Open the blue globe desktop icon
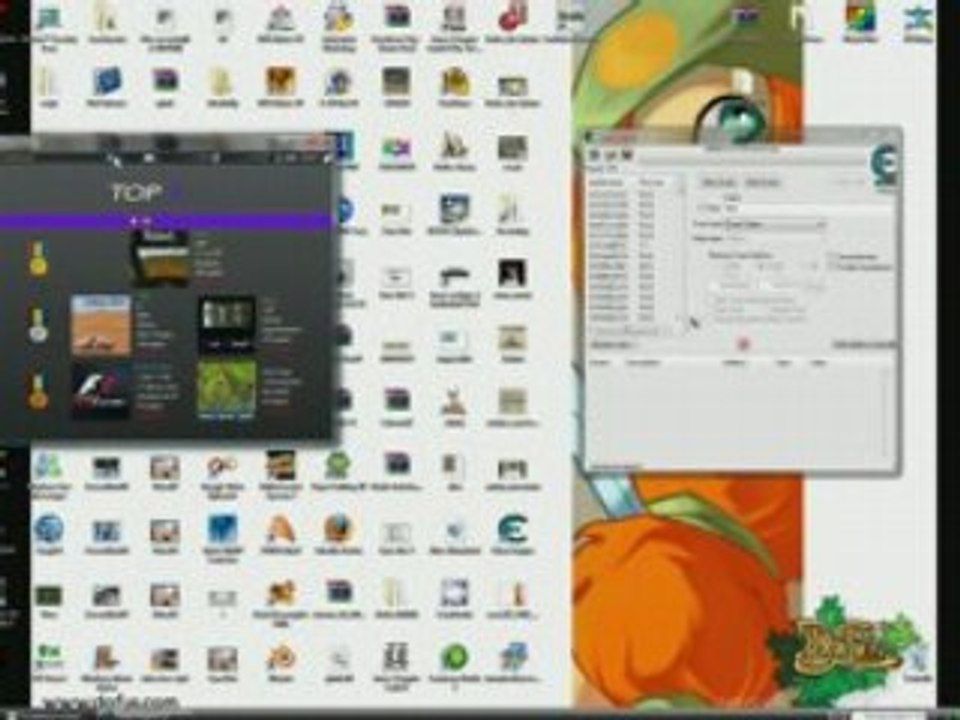960x720 pixels. point(49,528)
